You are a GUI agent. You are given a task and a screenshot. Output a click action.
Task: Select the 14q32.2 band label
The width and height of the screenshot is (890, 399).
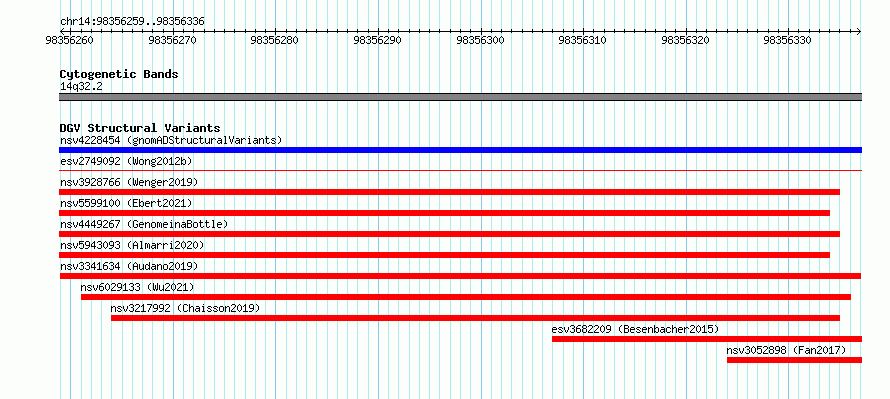tap(81, 87)
